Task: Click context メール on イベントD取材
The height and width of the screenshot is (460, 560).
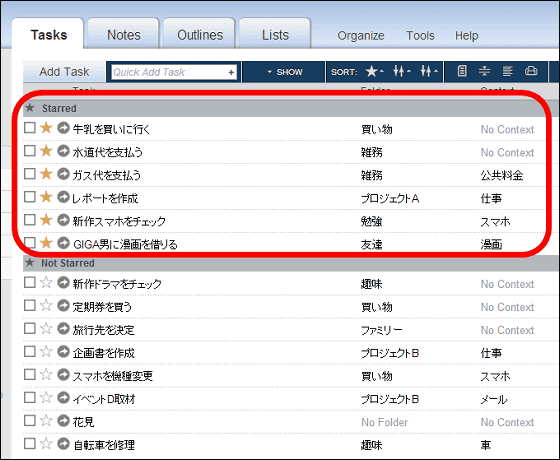Action: click(494, 399)
